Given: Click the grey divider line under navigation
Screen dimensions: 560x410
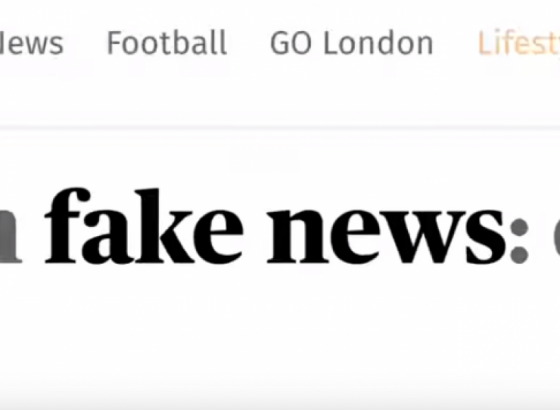Looking at the screenshot, I should tap(280, 128).
